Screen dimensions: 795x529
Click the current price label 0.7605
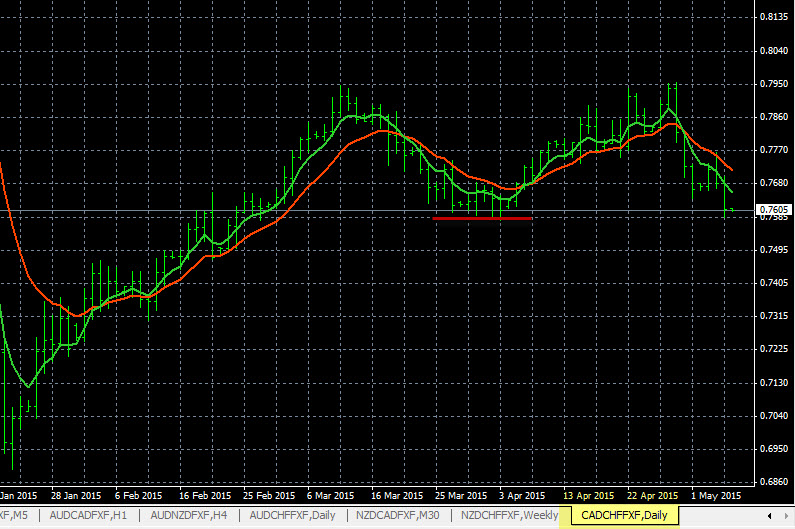point(774,209)
